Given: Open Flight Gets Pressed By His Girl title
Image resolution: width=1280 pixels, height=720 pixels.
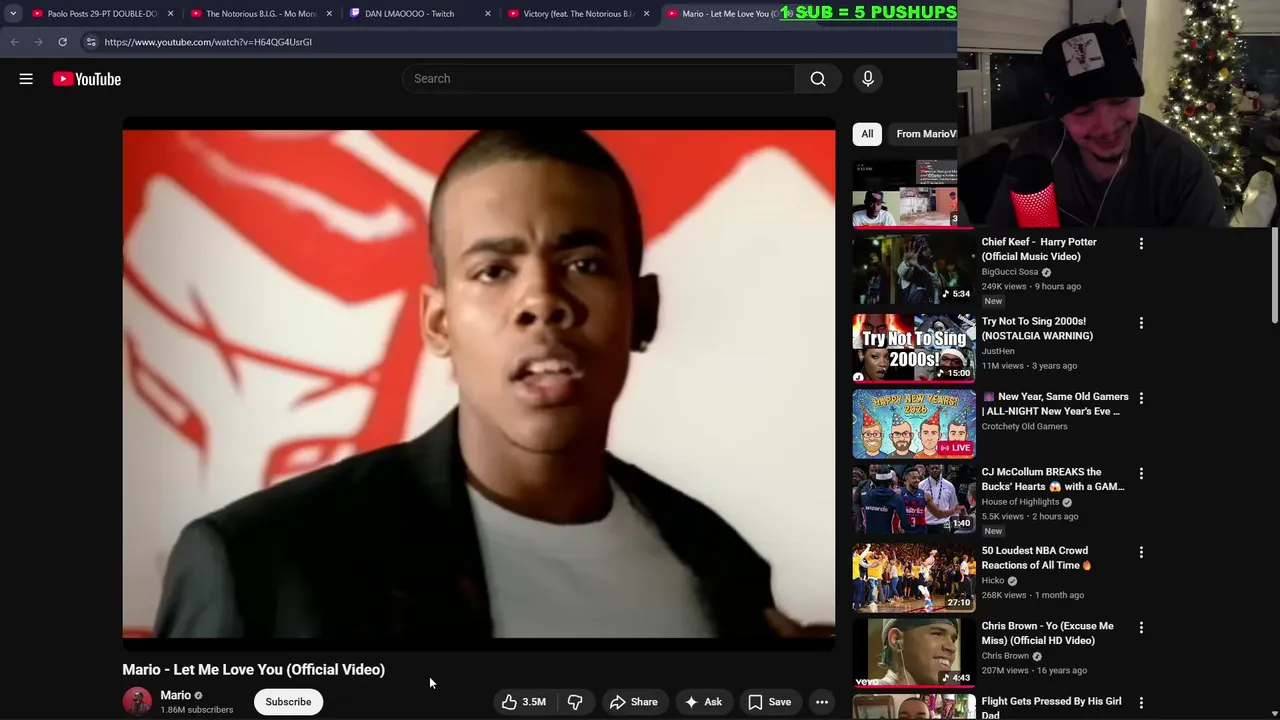Looking at the screenshot, I should coord(1051,708).
